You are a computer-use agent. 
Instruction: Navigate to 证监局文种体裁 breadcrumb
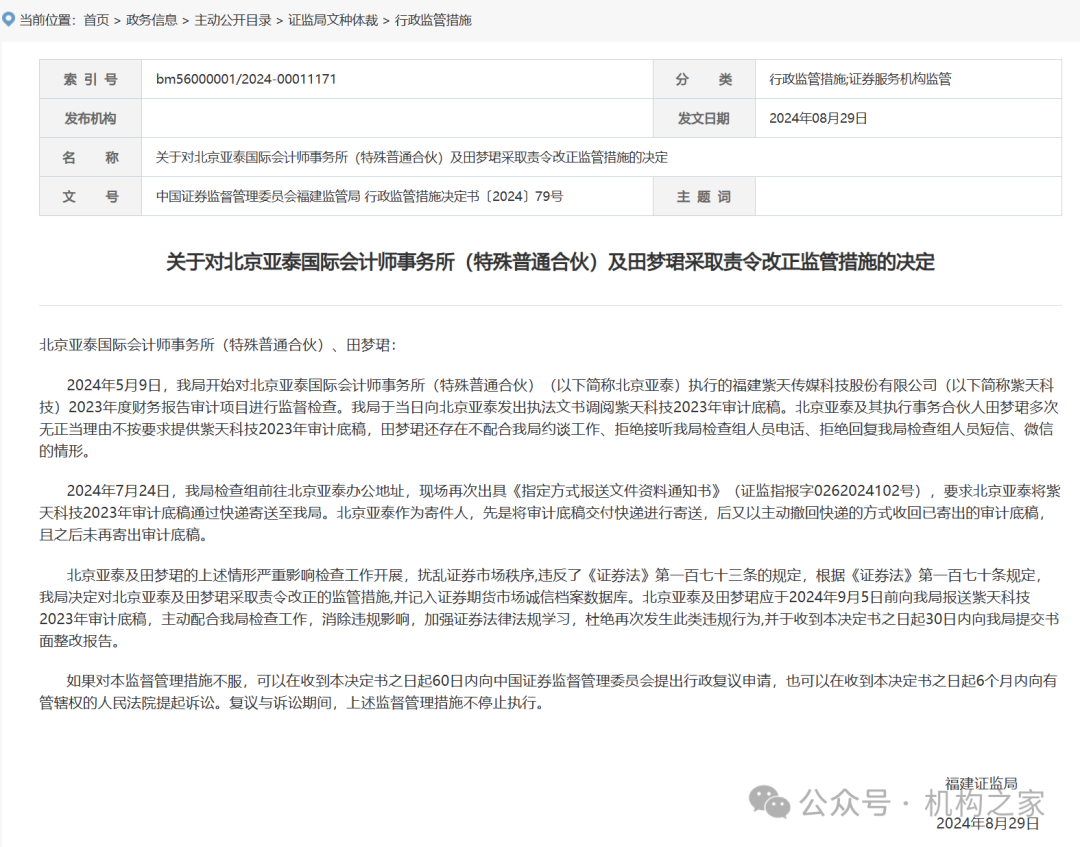(333, 20)
